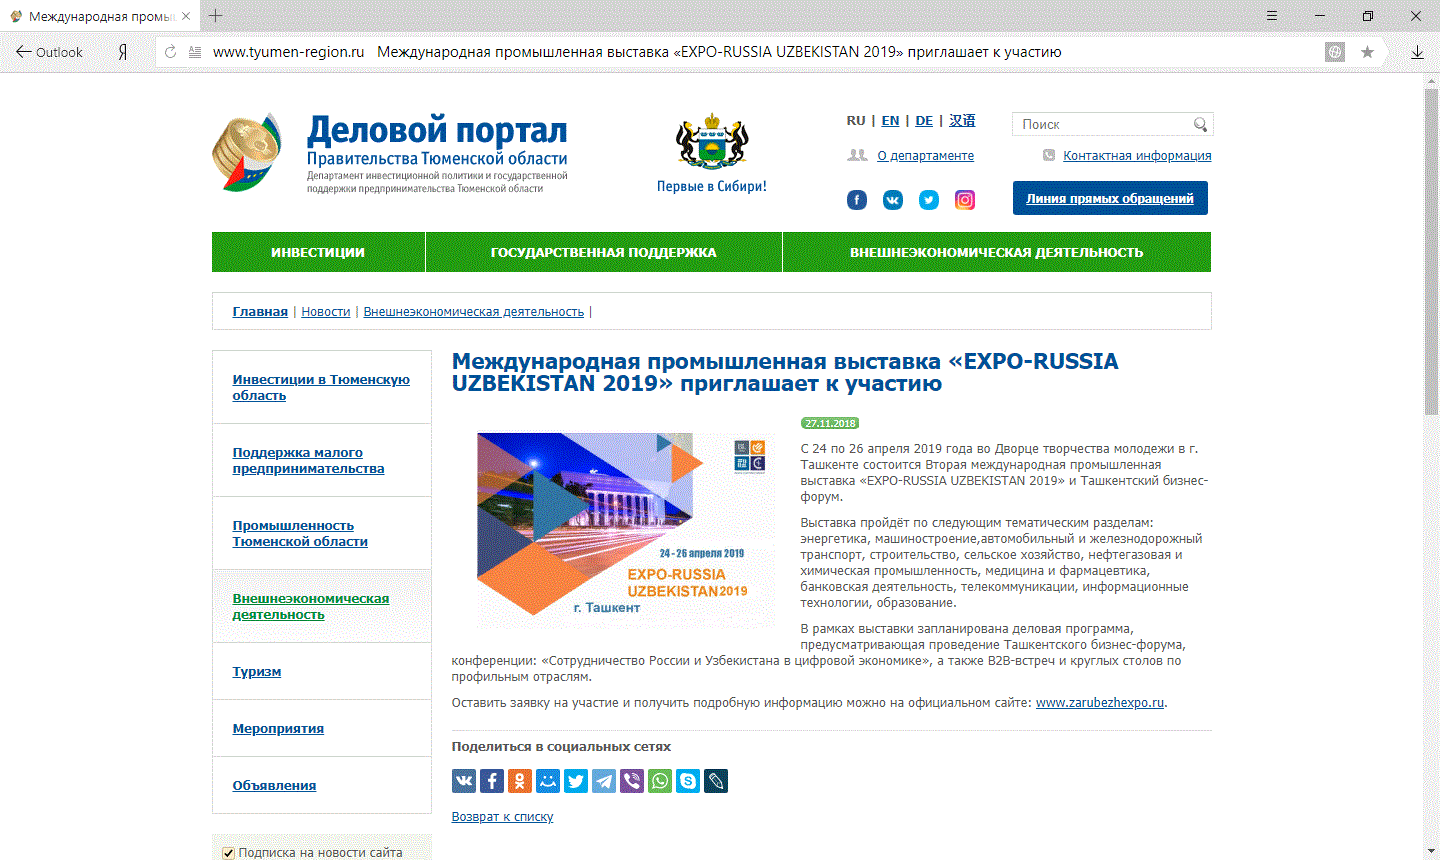The height and width of the screenshot is (860, 1440).
Task: Click the vertical page scrollbar thumb
Action: tap(1431, 252)
